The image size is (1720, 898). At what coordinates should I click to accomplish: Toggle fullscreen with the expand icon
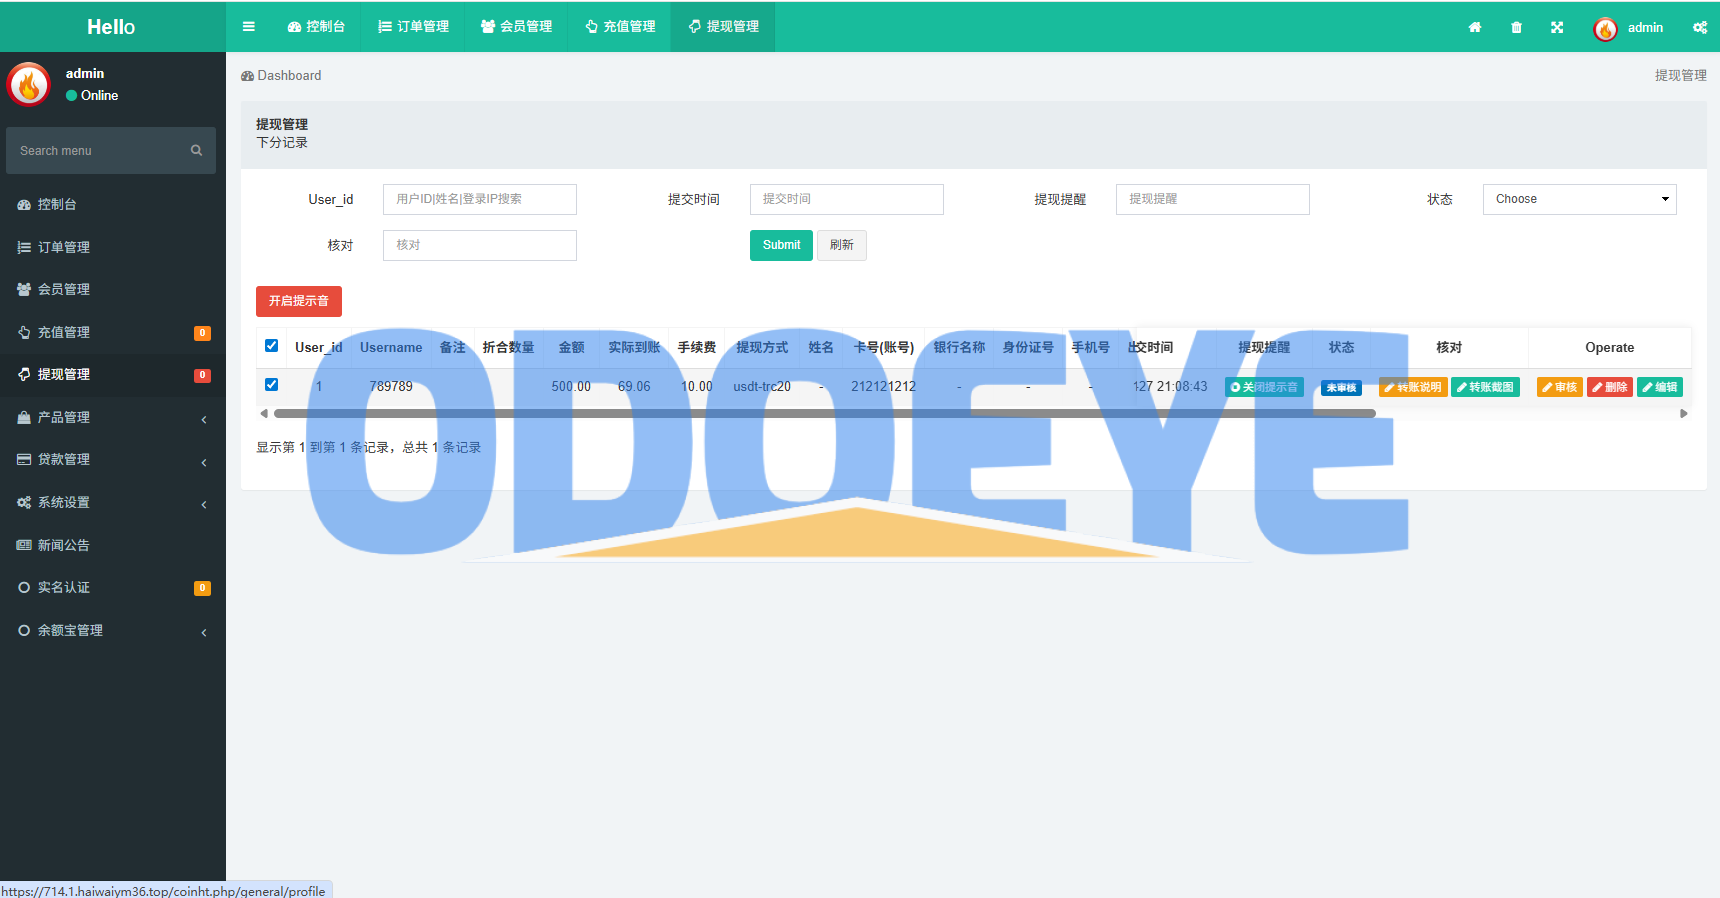pos(1557,28)
